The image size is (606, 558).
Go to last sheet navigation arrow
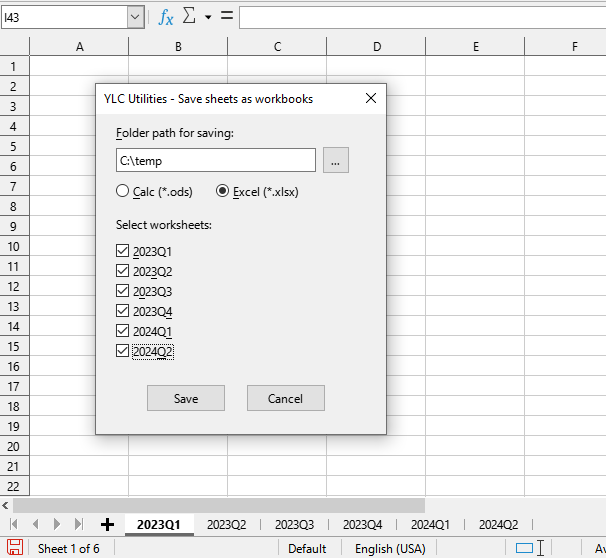tap(78, 524)
